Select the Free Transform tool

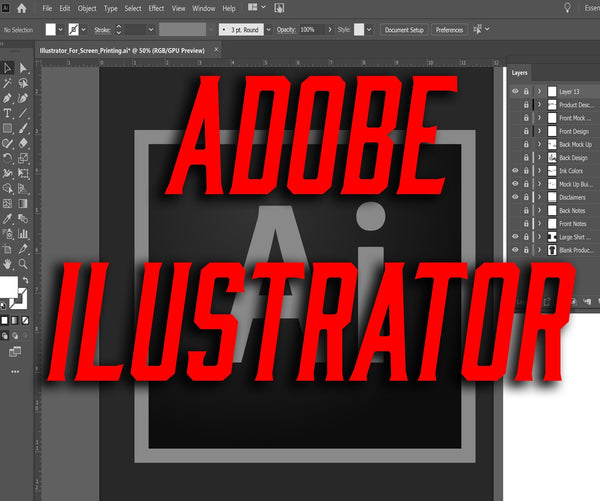23,173
